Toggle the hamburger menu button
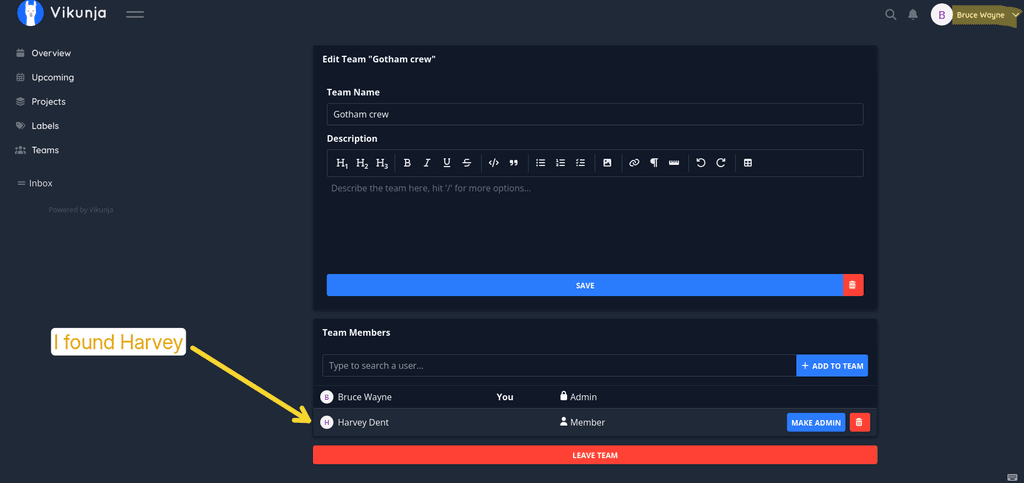This screenshot has height=483, width=1024. coord(135,14)
